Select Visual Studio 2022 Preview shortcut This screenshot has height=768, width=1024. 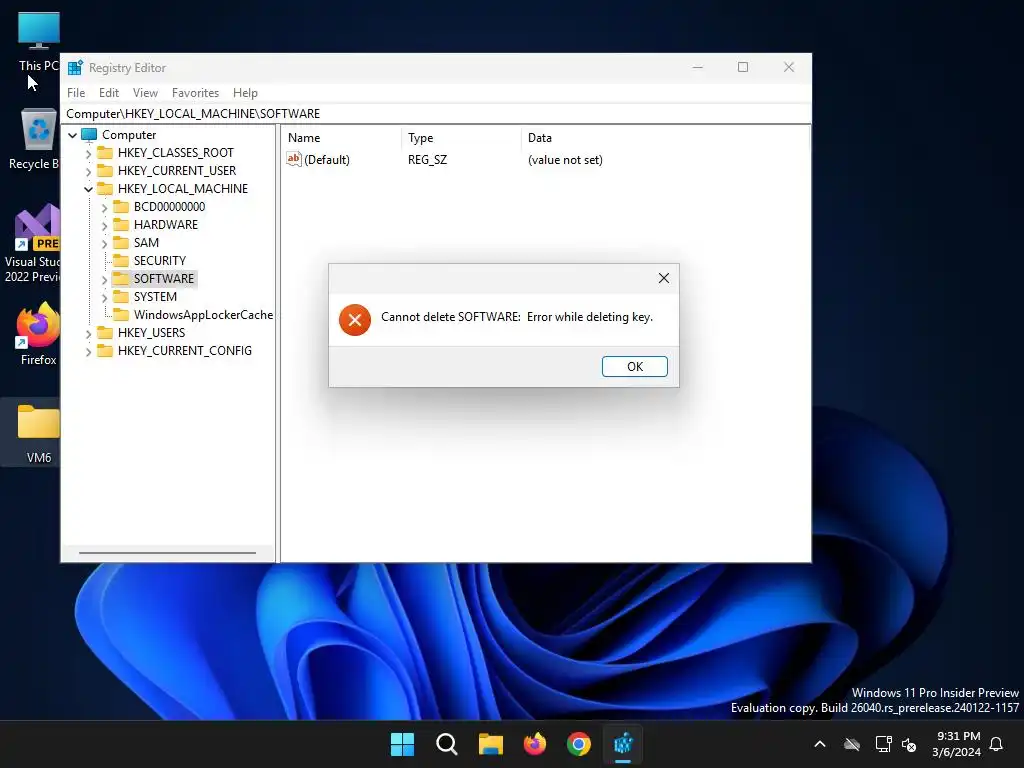pos(33,244)
